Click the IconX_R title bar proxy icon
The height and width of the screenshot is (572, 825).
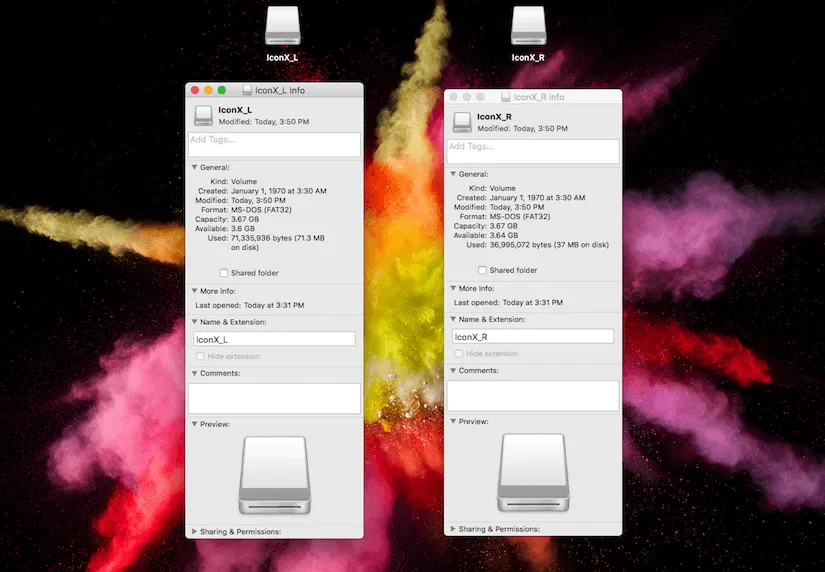[x=506, y=97]
